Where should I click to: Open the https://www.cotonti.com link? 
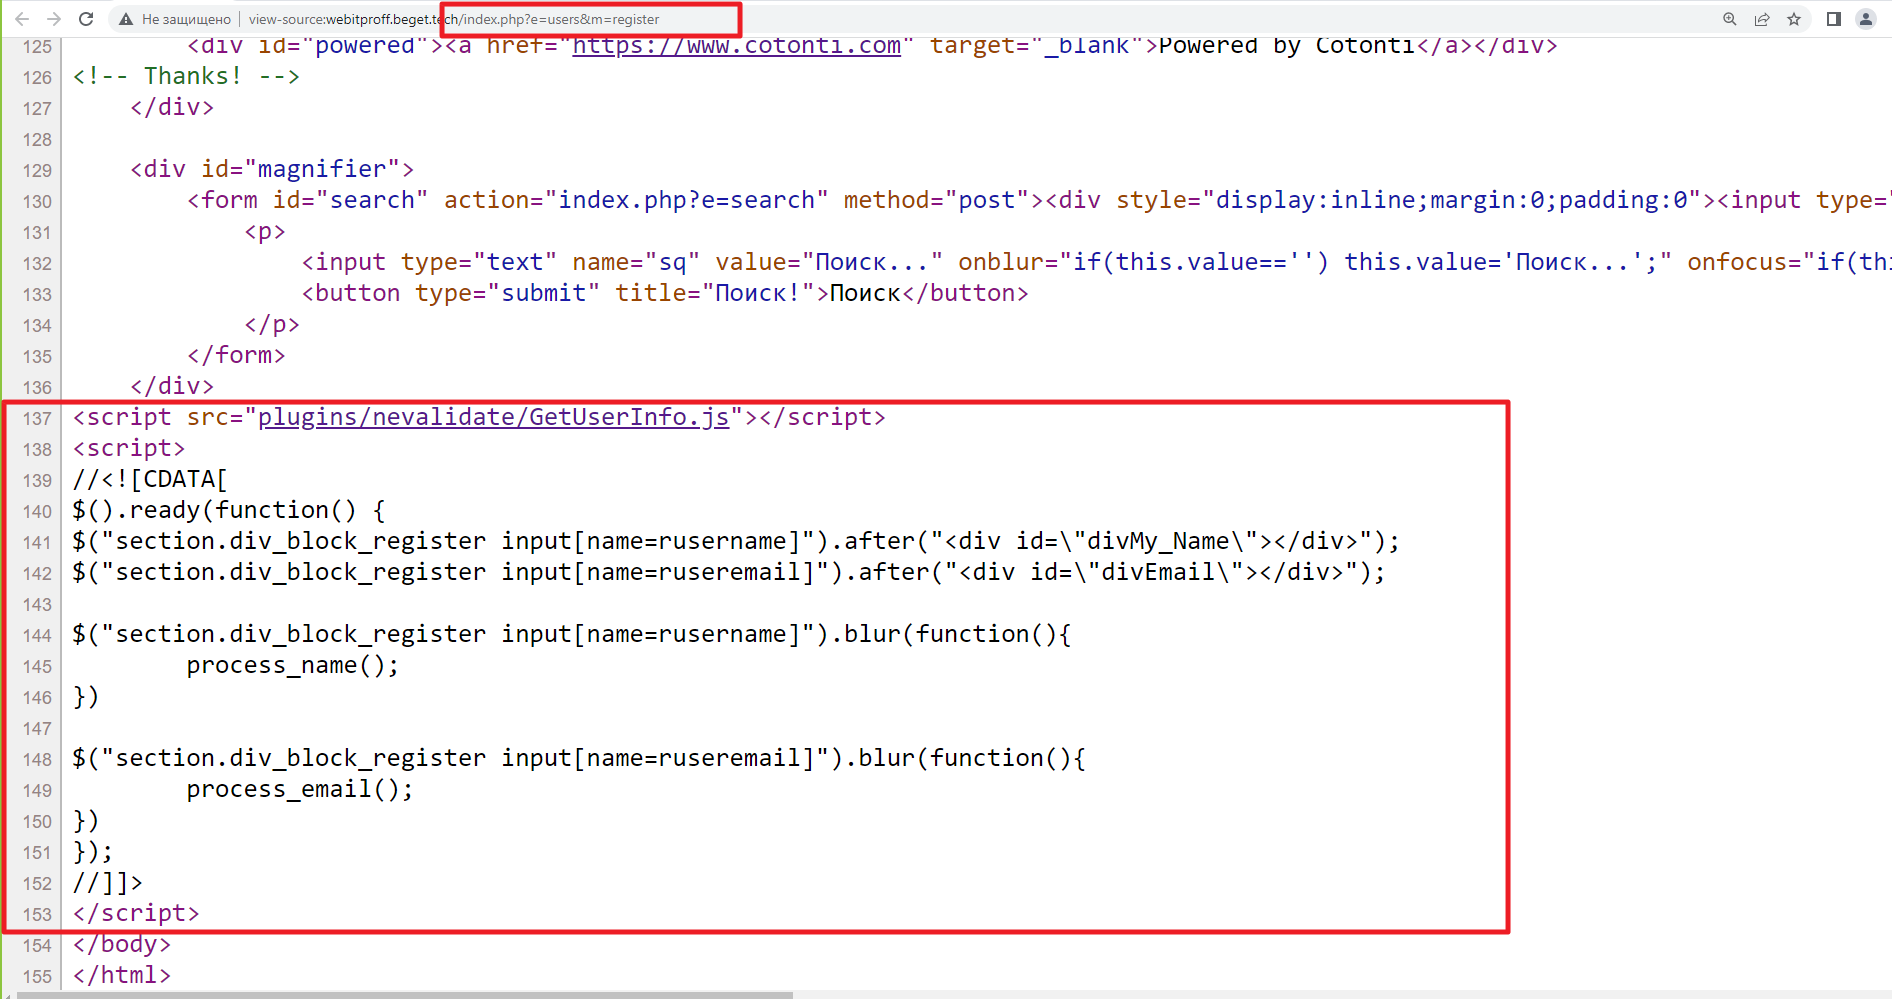click(736, 46)
